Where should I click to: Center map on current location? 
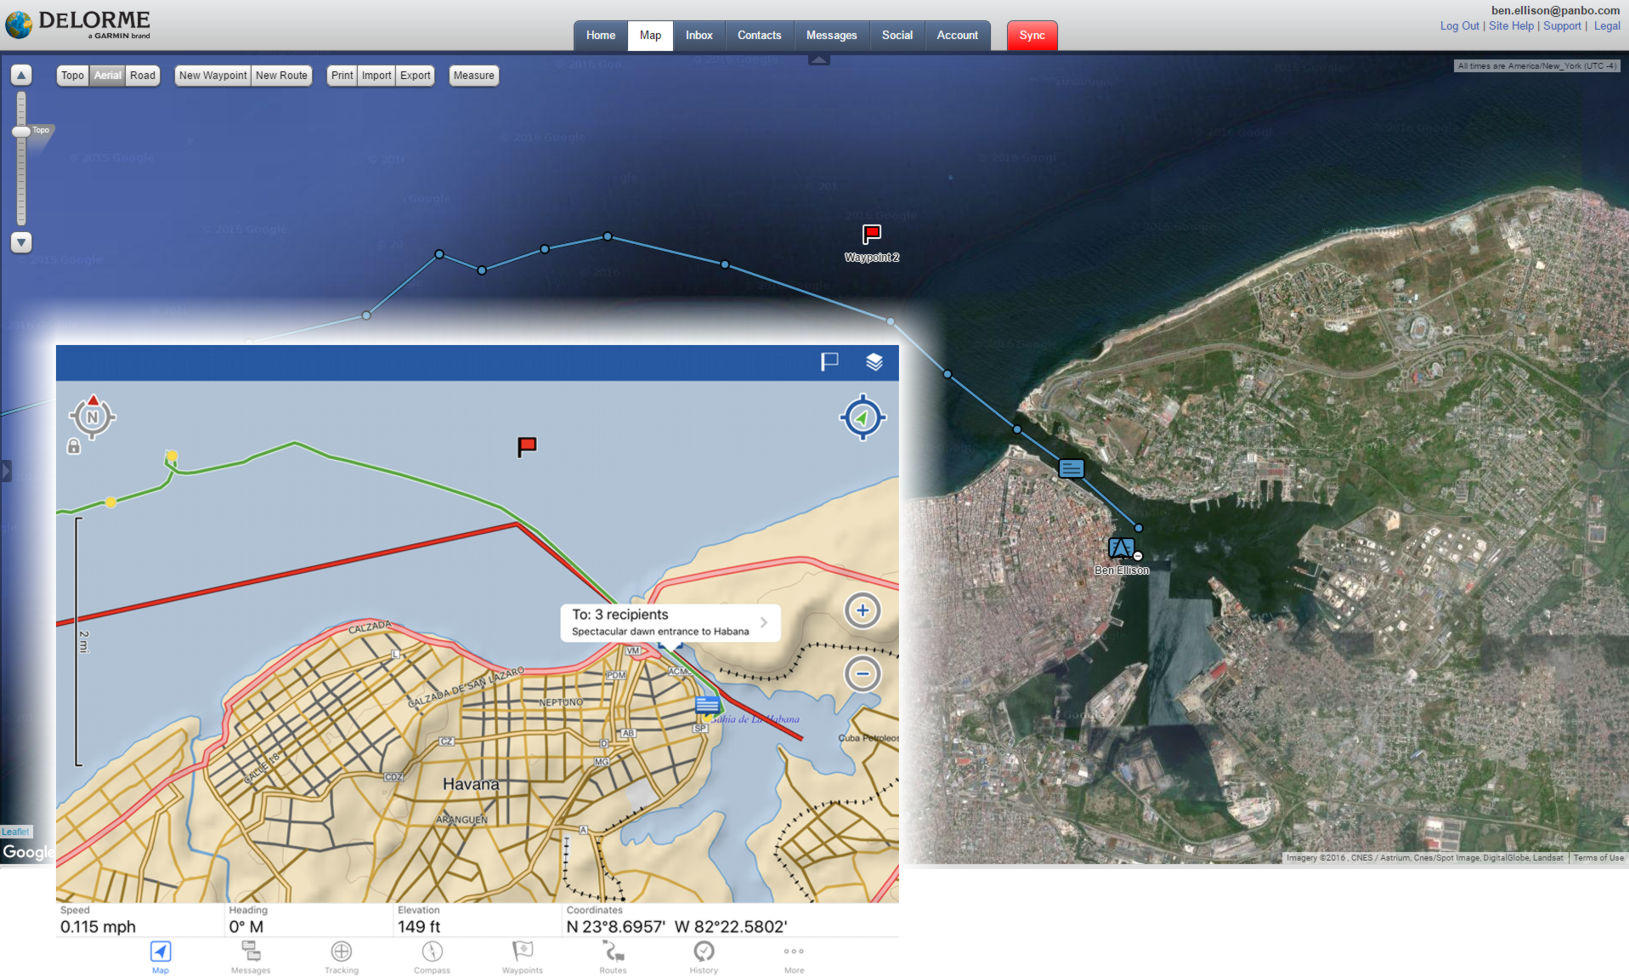point(862,418)
